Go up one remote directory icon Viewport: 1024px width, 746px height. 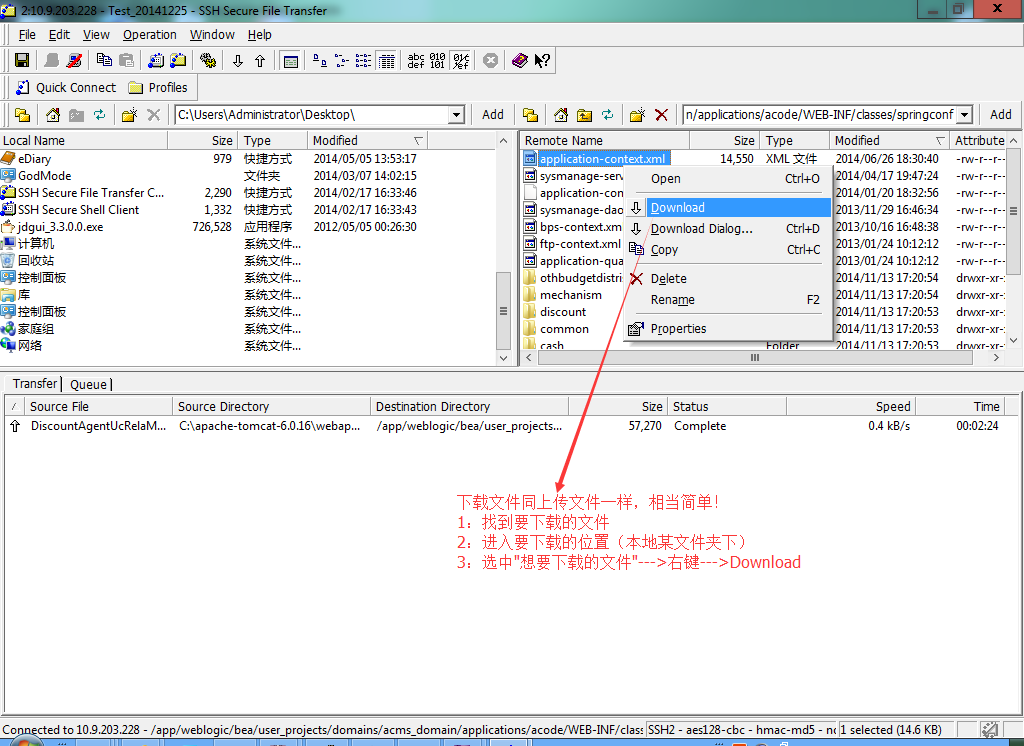[584, 115]
